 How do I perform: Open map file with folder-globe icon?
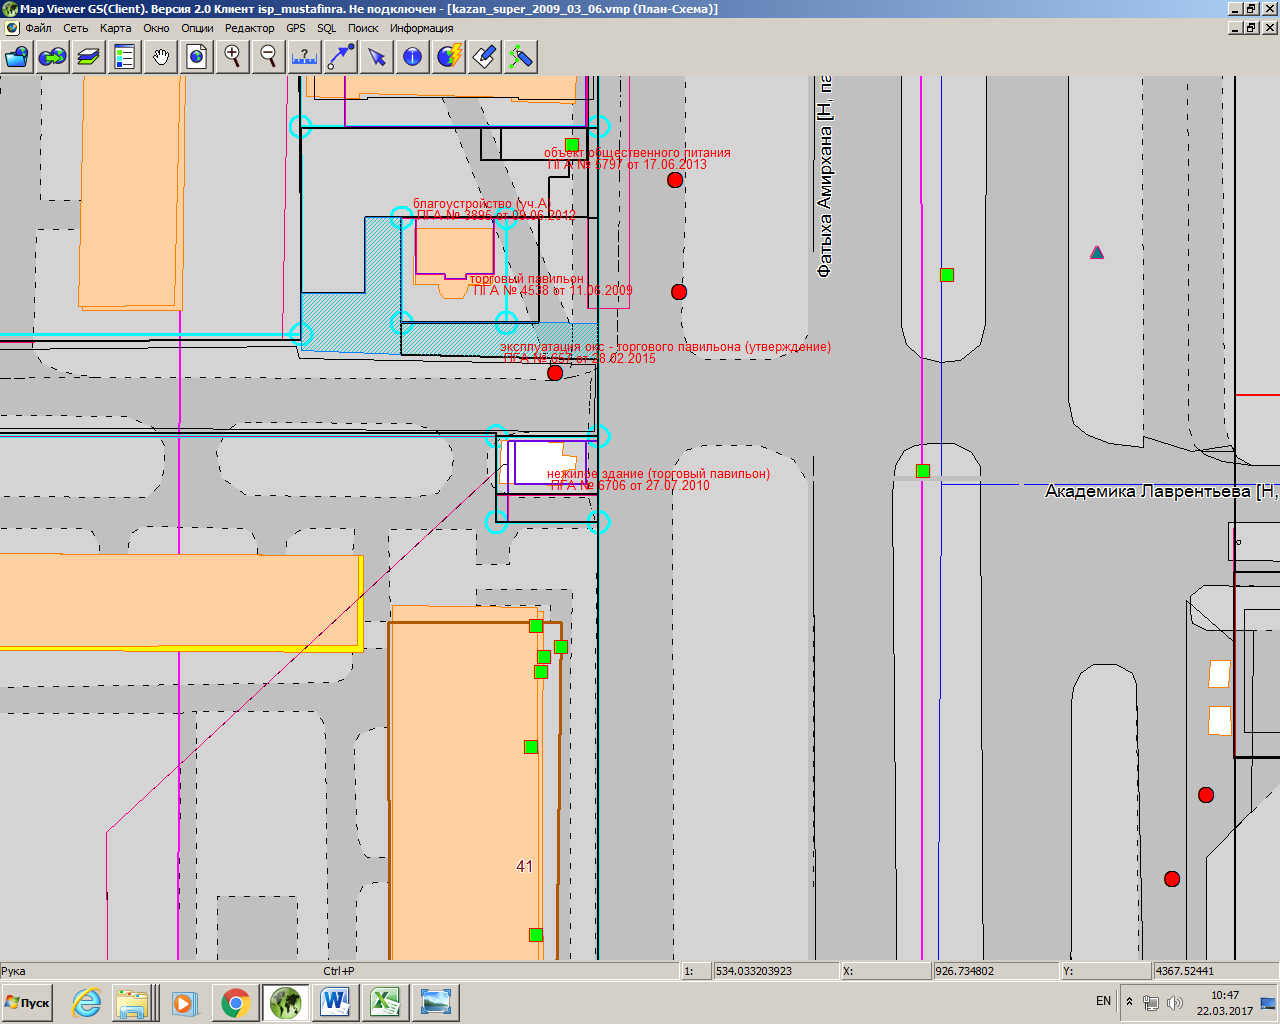(x=17, y=57)
